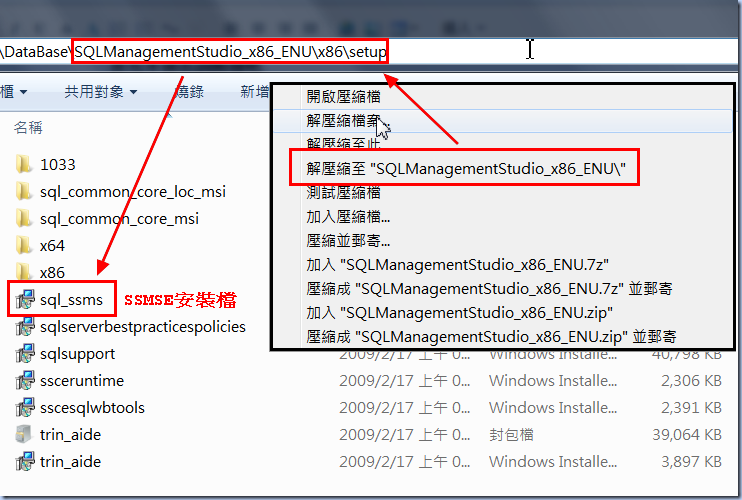Screen dimensions: 742x500
Task: Select the sqlsupport installer icon
Action: click(25, 353)
